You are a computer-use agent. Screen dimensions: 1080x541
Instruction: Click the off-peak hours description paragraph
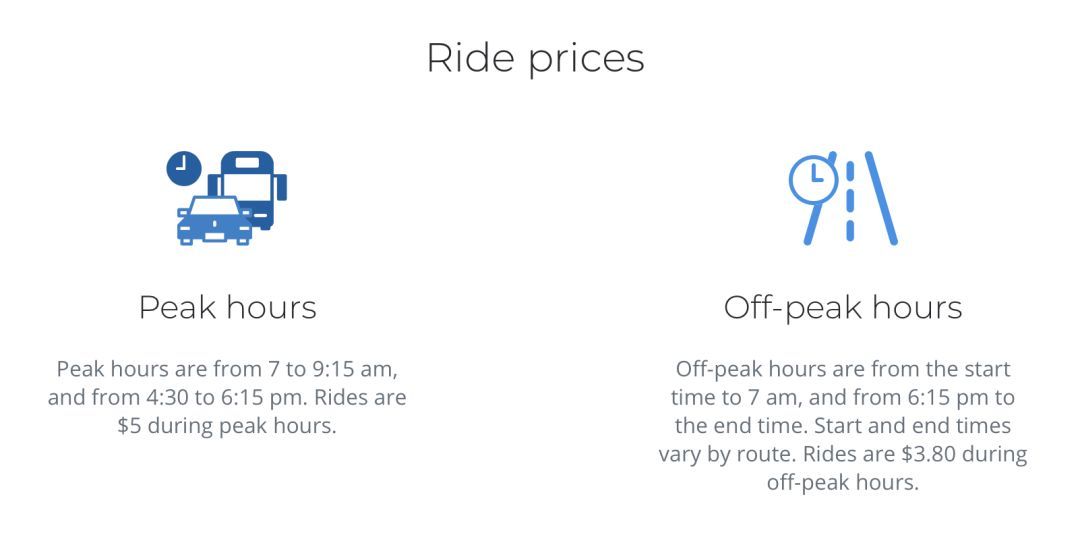pos(842,425)
